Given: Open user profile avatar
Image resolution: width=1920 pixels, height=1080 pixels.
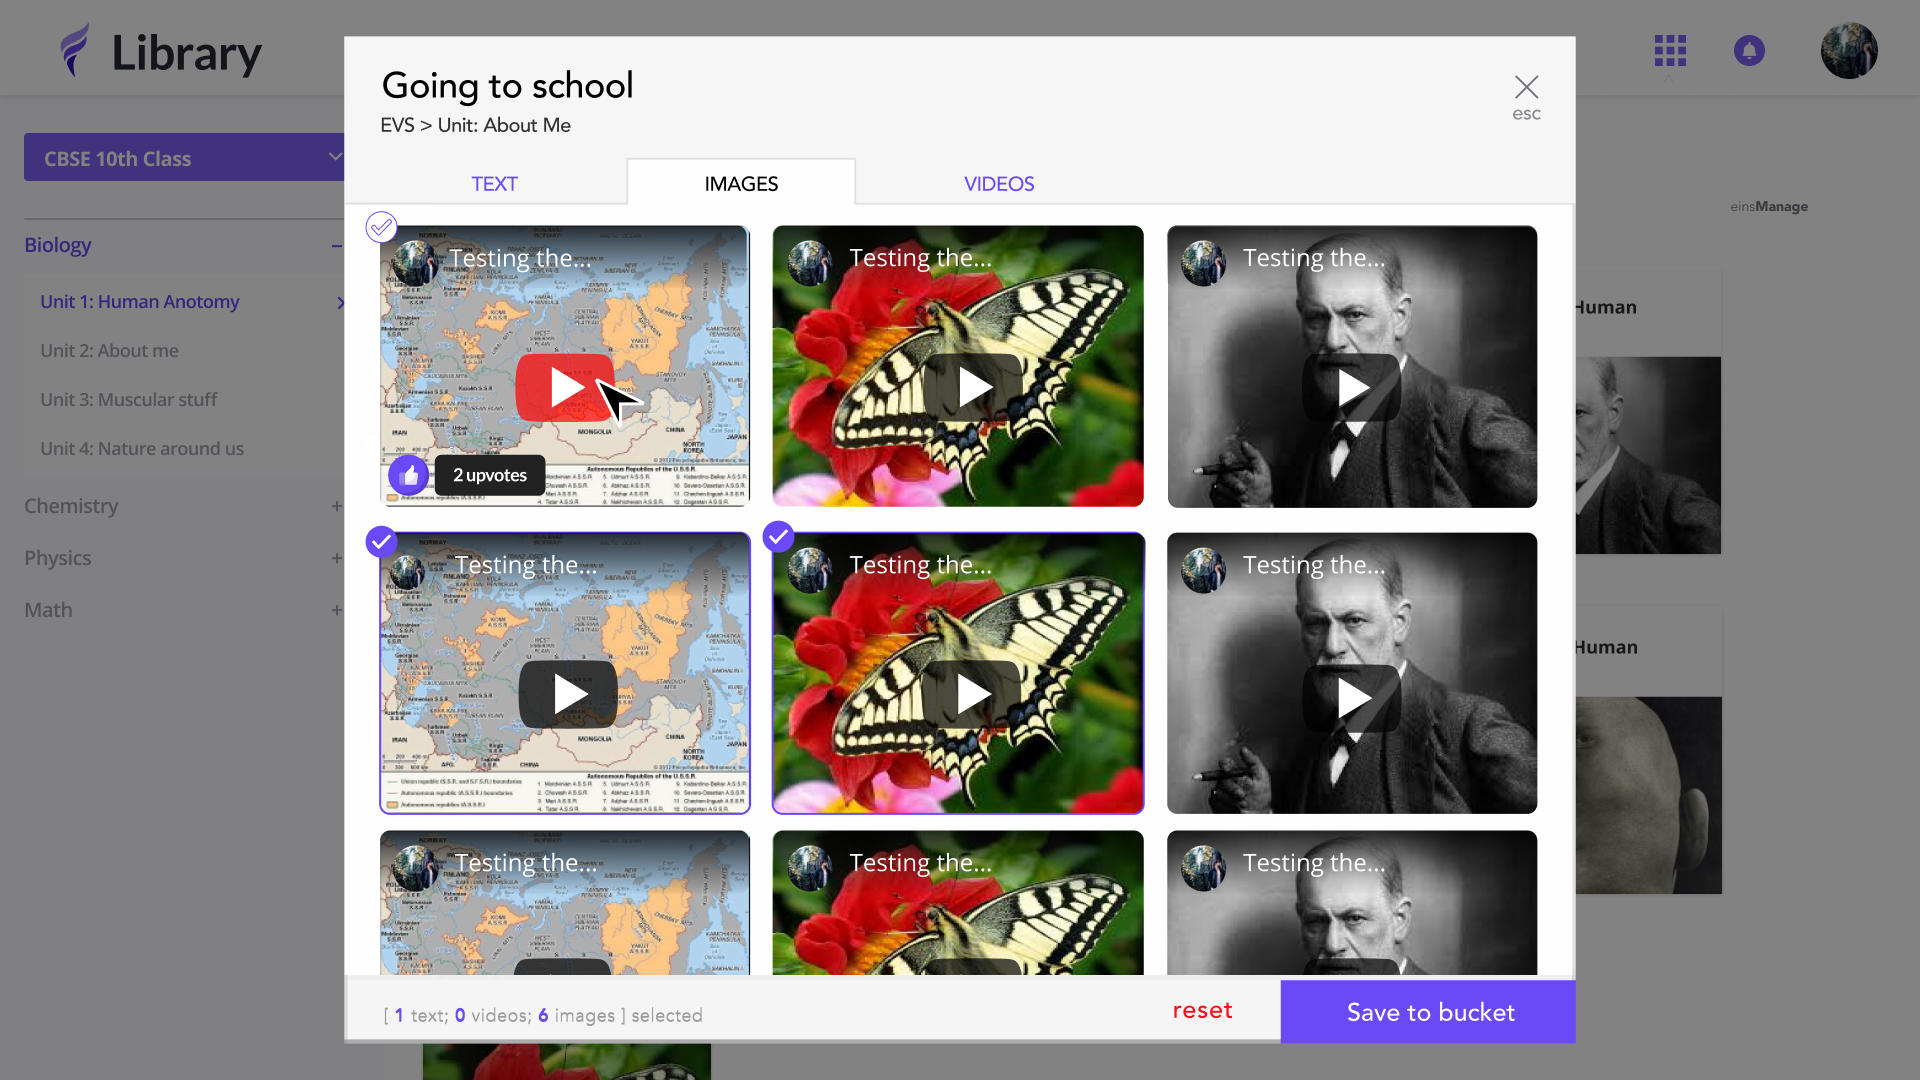Looking at the screenshot, I should (x=1849, y=50).
